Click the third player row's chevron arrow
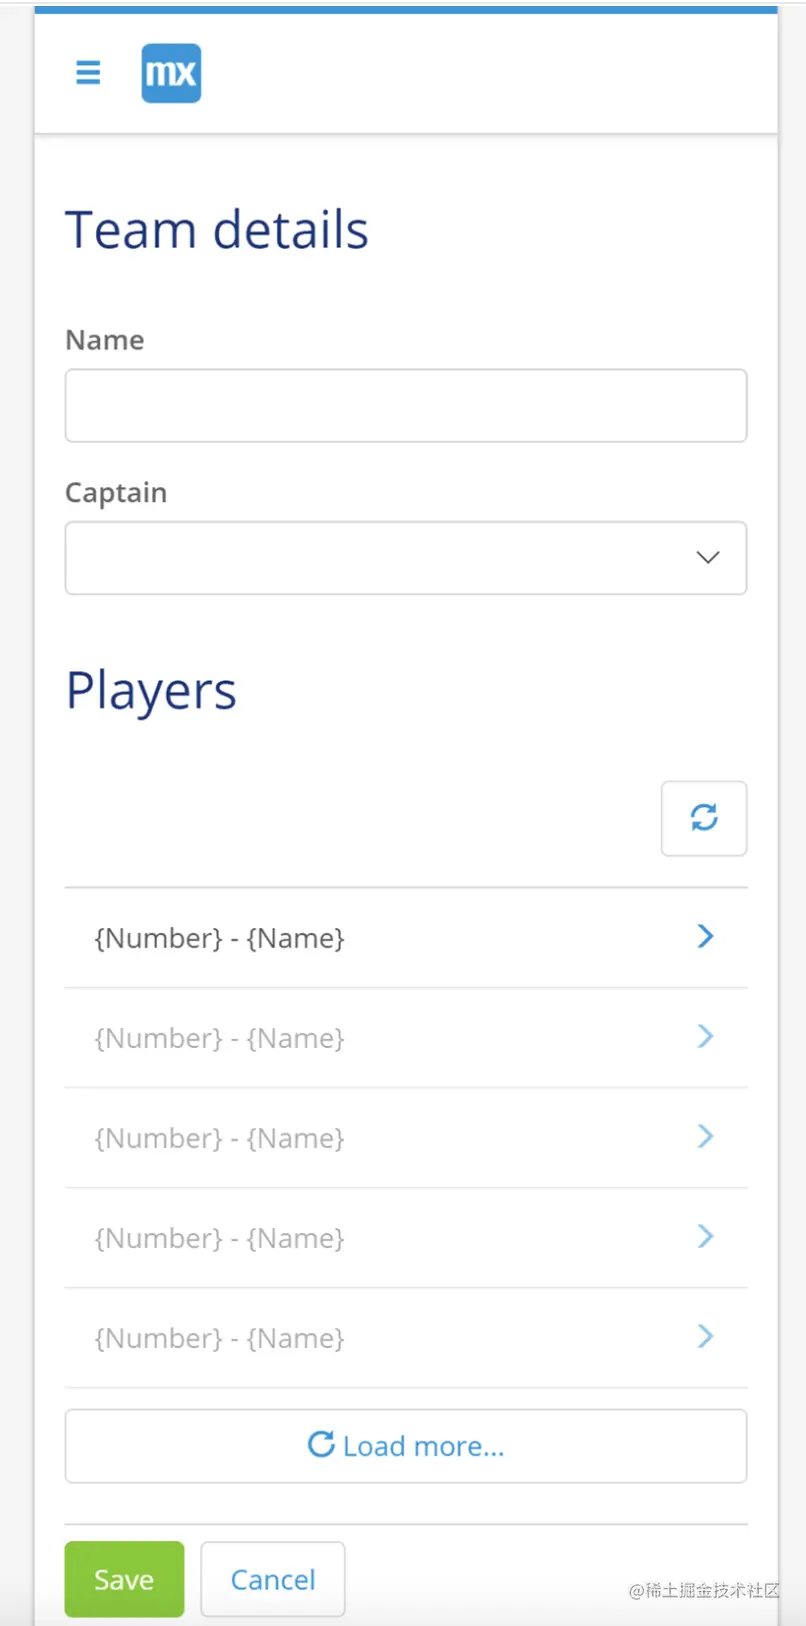Screen dimensions: 806x1626 [705, 1136]
